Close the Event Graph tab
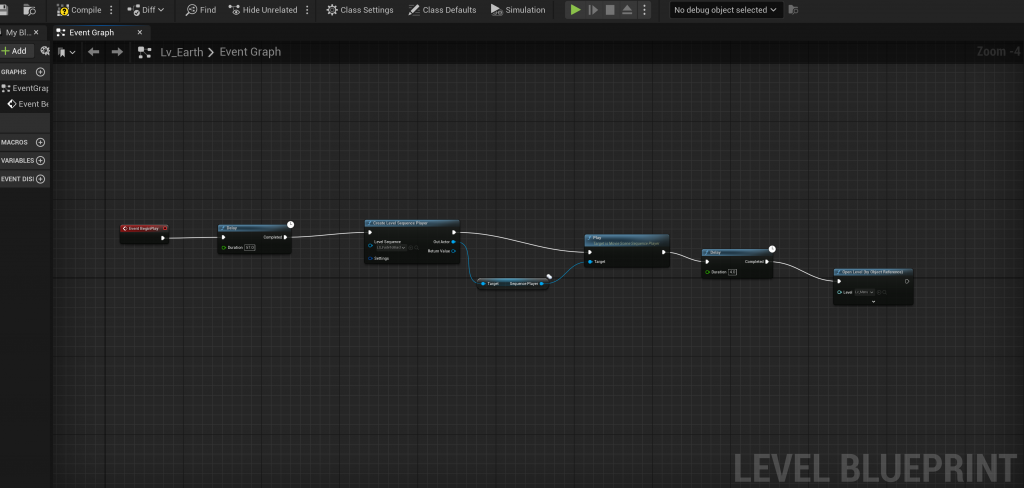This screenshot has width=1024, height=488. click(140, 32)
